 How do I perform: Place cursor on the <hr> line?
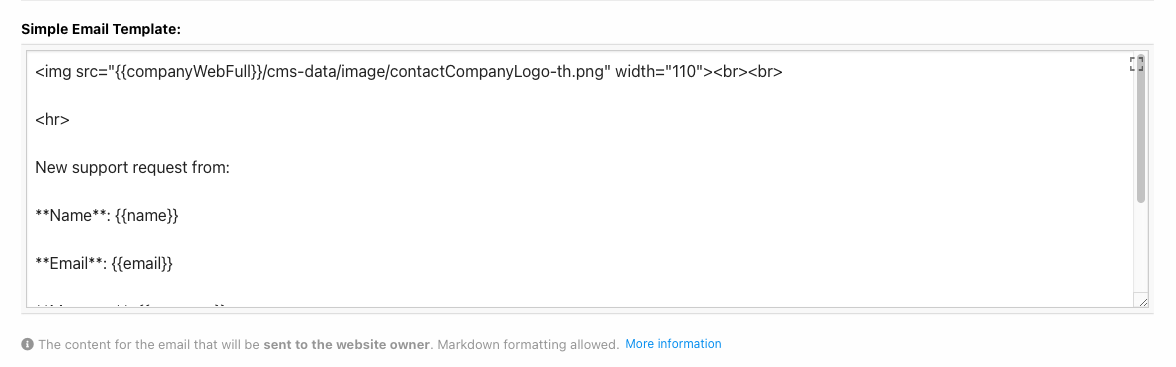(x=52, y=120)
